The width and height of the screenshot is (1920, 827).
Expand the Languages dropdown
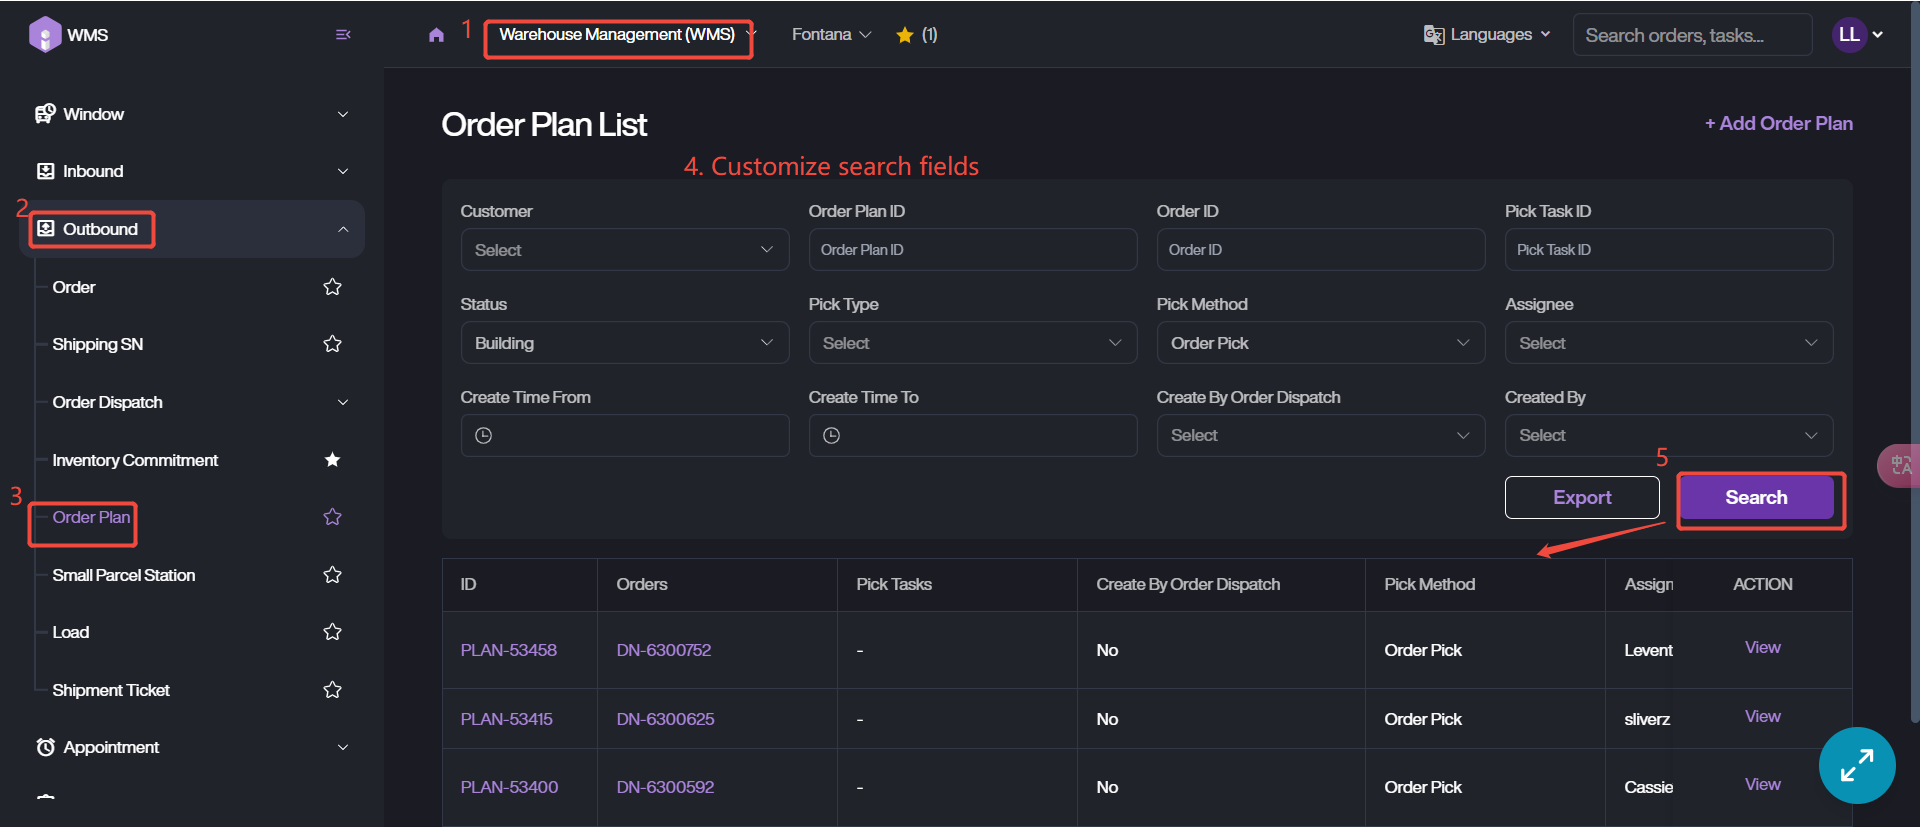pos(1488,35)
